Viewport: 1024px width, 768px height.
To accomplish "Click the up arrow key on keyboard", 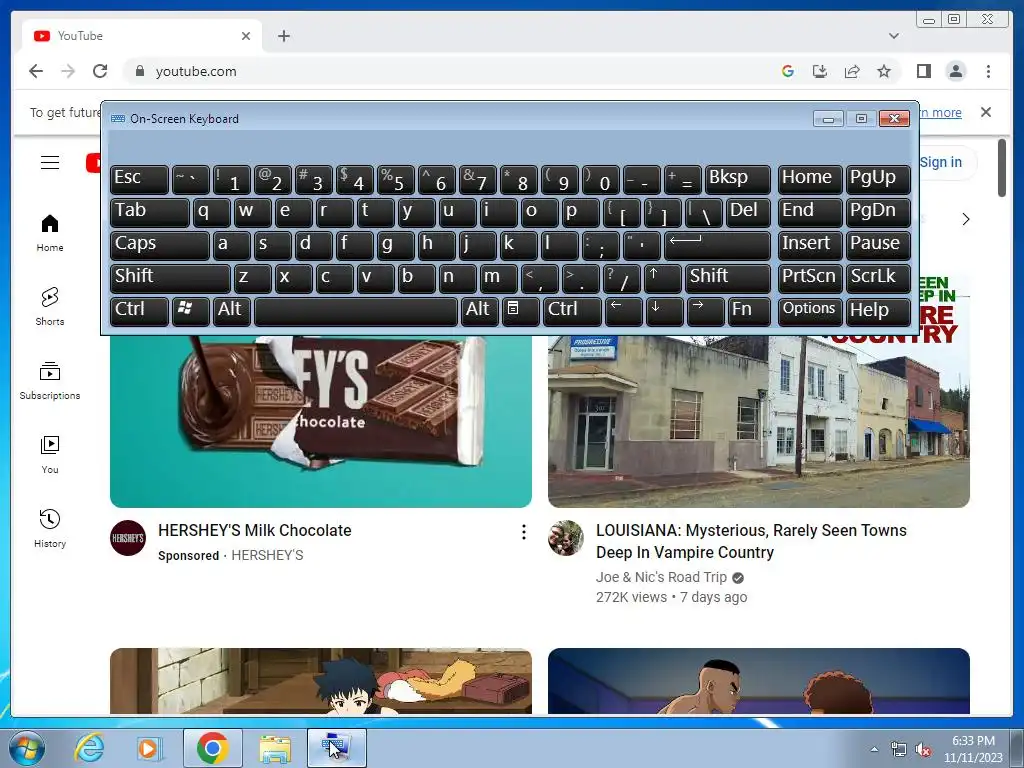I will pos(662,279).
